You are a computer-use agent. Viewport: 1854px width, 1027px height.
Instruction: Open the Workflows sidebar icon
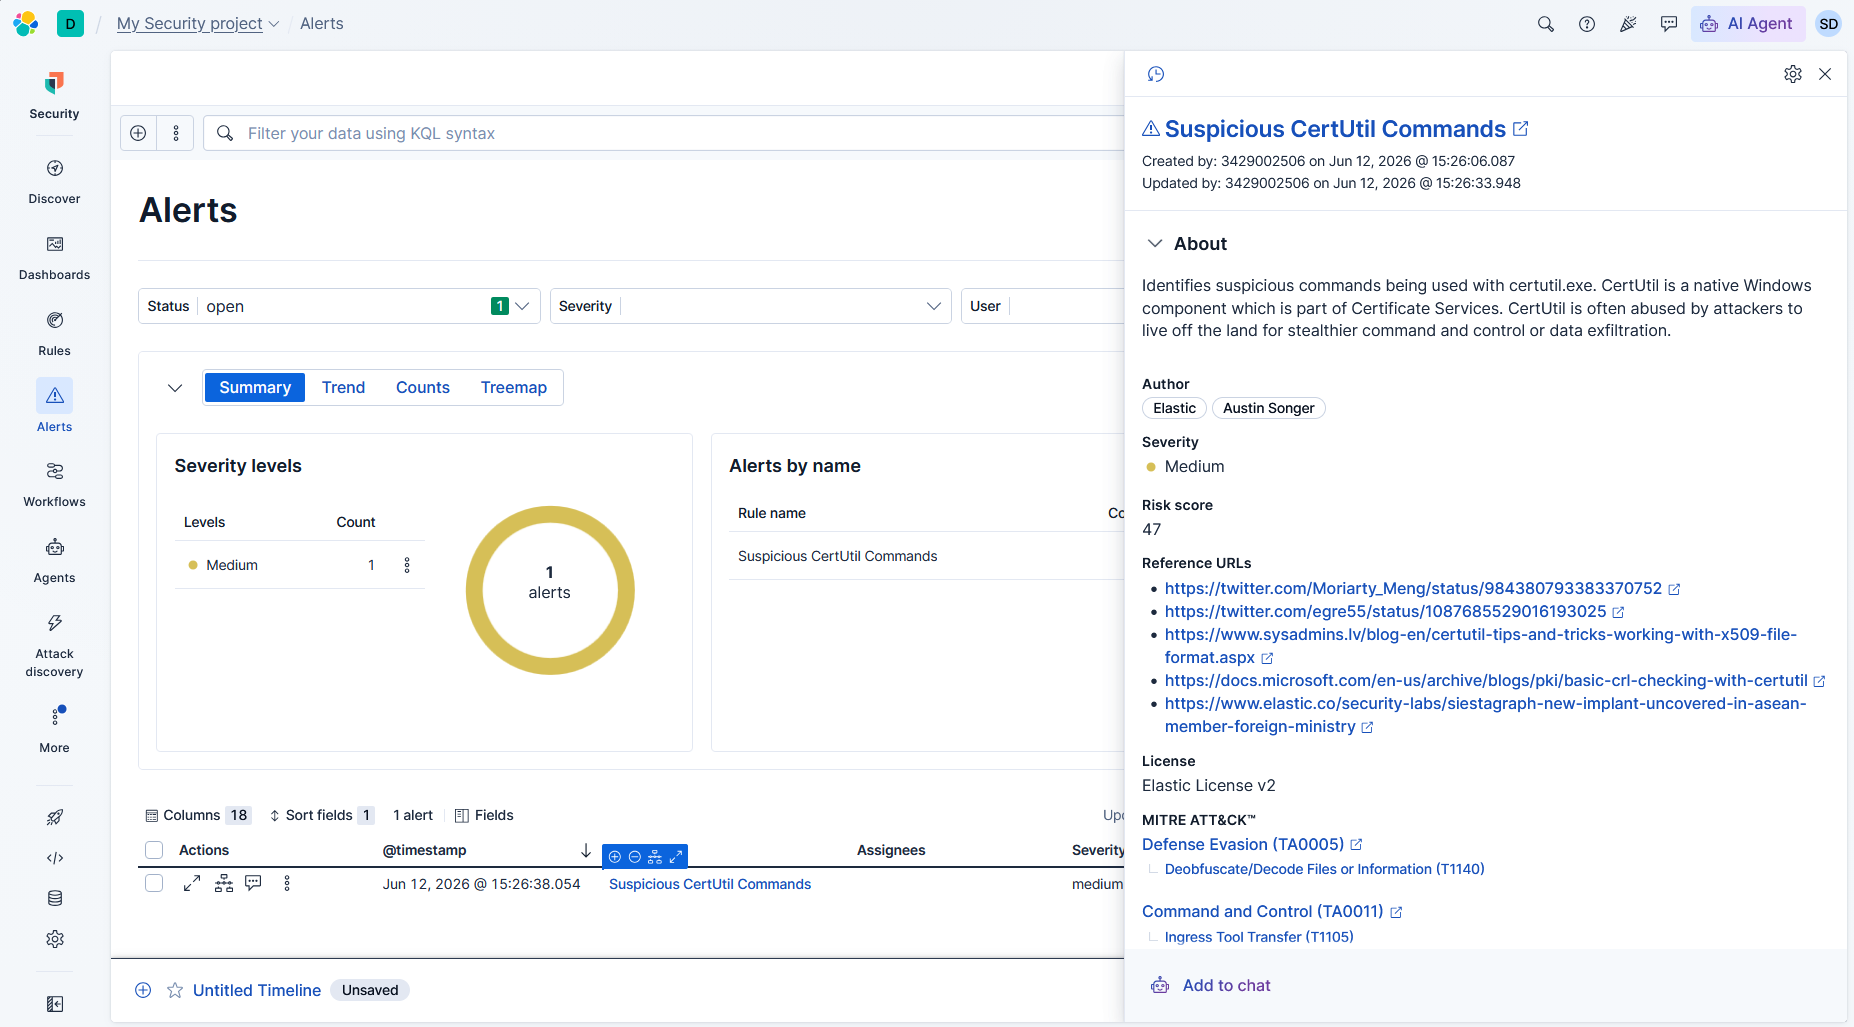pos(54,484)
